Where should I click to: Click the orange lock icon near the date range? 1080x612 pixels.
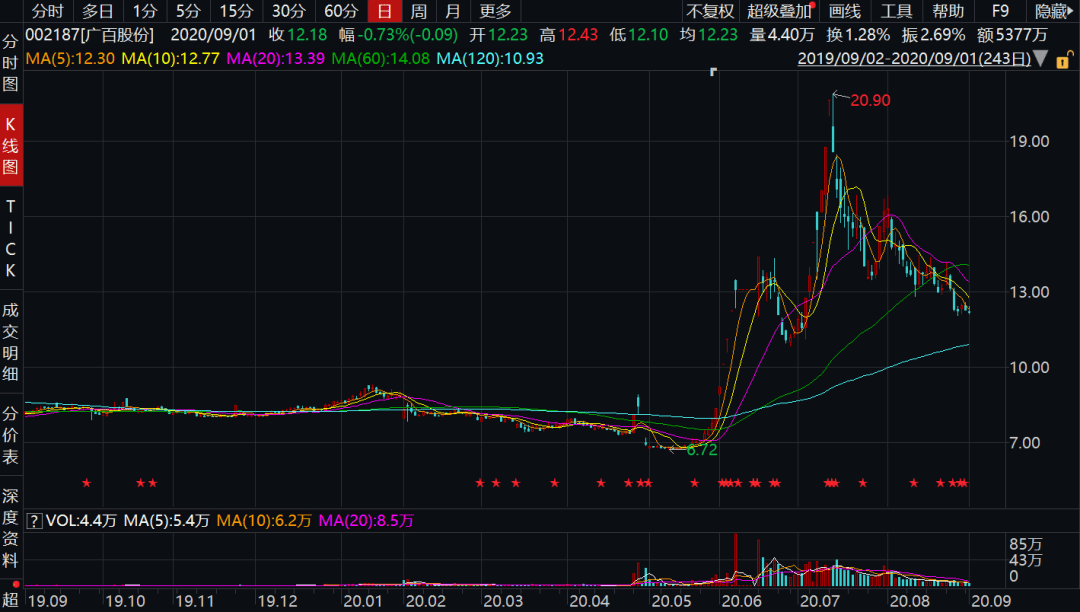tap(1066, 61)
